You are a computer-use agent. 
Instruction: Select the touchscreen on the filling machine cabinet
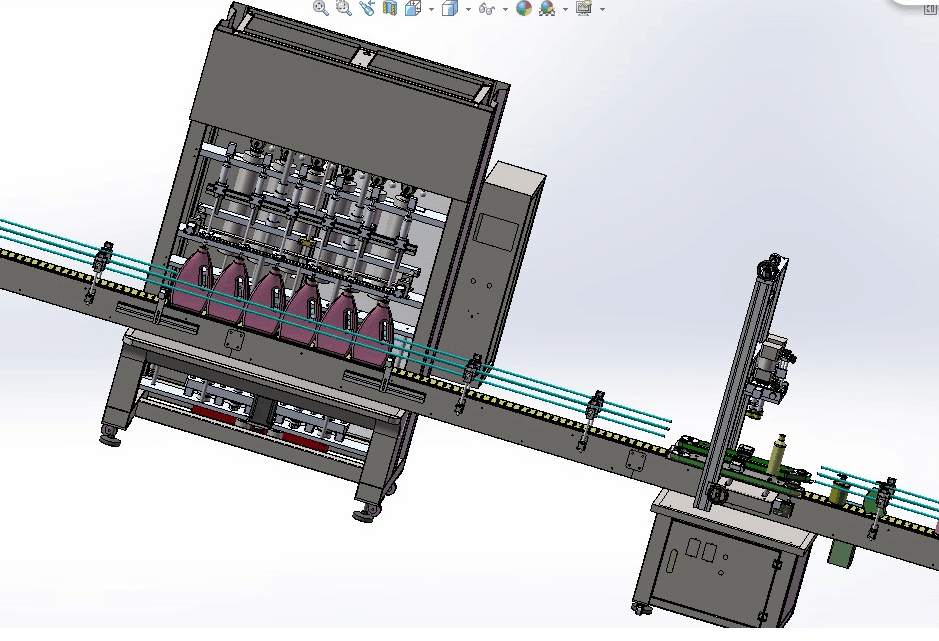pos(491,229)
